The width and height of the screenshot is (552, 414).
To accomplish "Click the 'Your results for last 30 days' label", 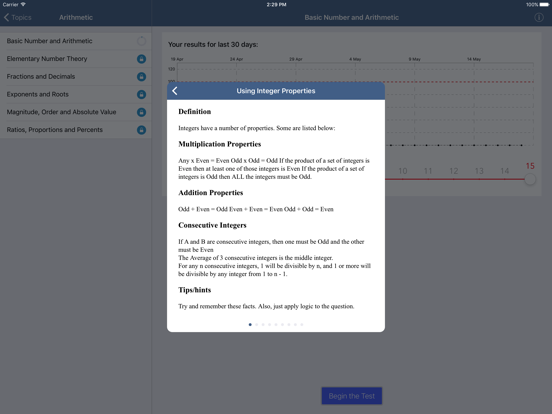I will coord(213,45).
